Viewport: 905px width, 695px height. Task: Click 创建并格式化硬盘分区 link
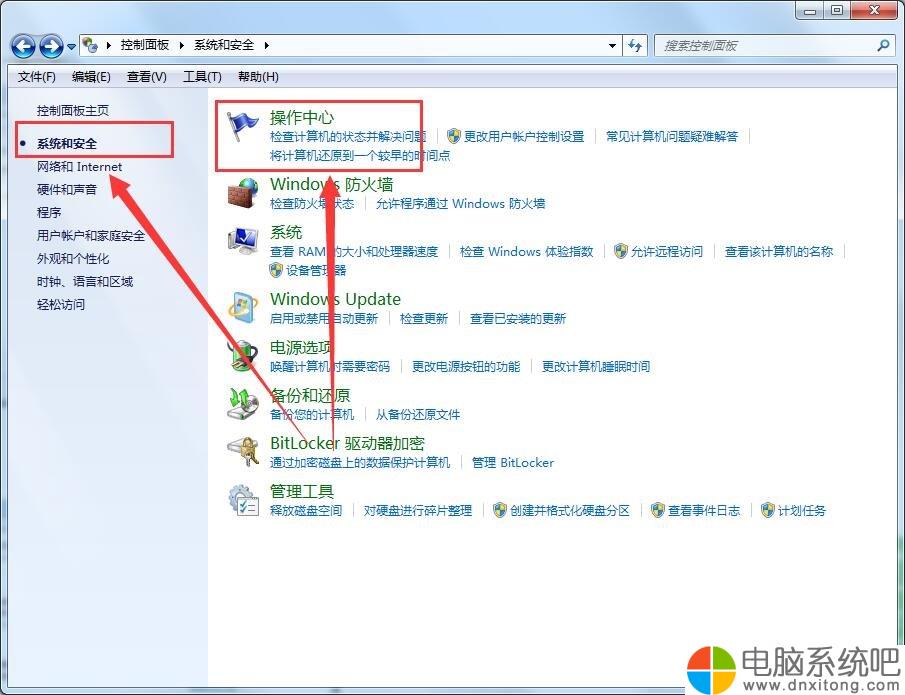coord(570,511)
